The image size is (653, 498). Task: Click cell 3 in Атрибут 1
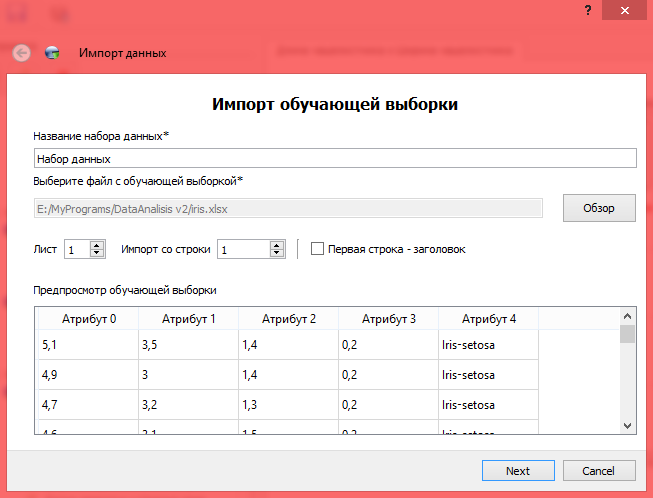coord(189,375)
